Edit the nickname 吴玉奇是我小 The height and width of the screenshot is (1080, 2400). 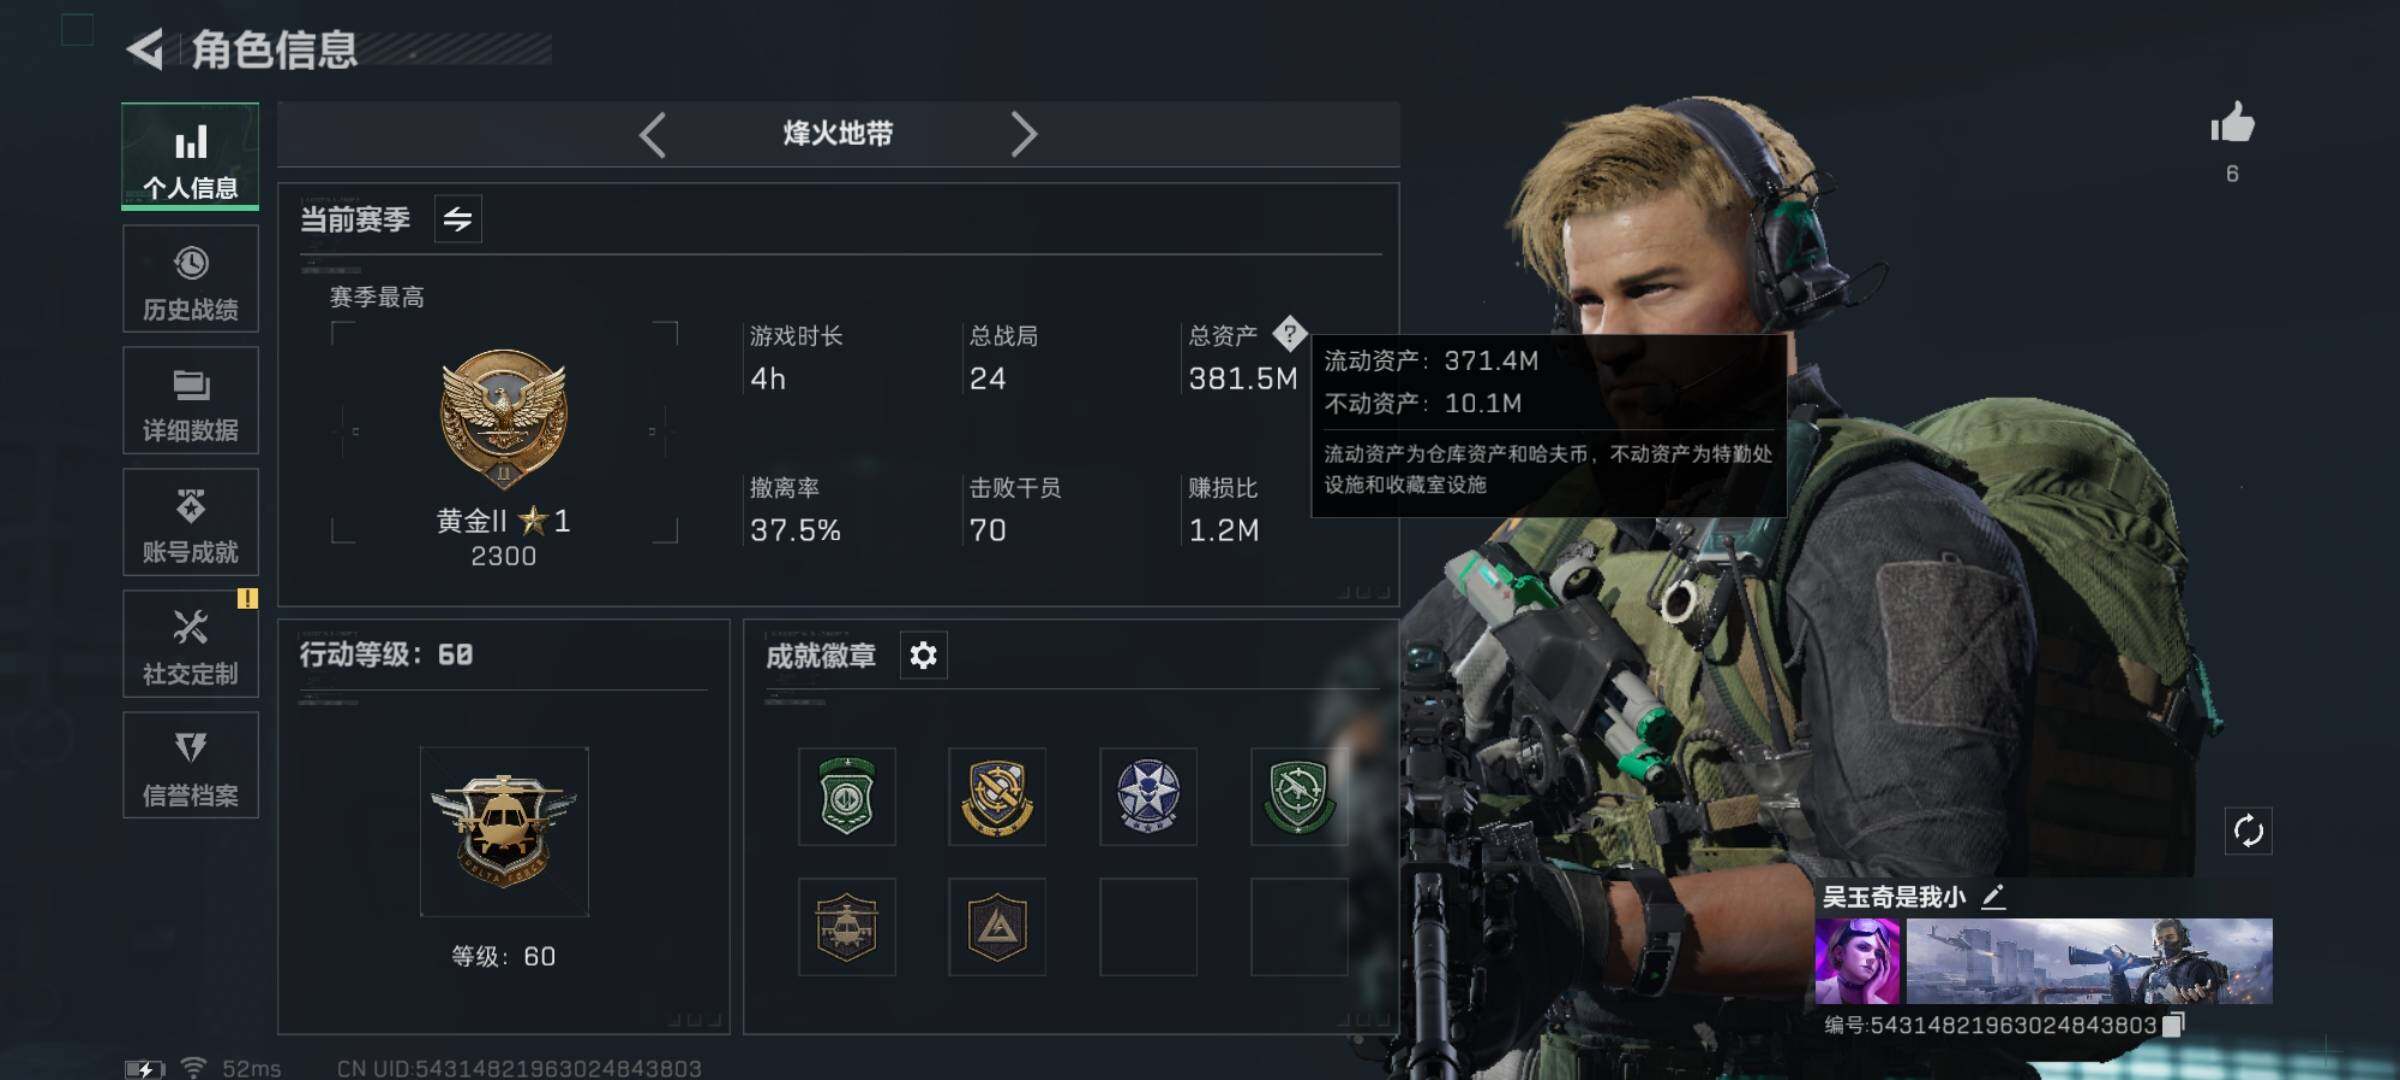point(1993,897)
